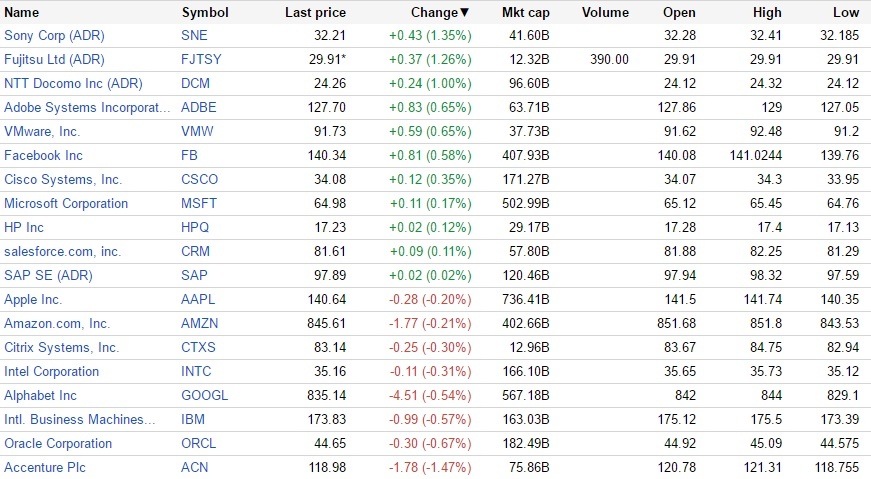Open the Facebook Inc stock page
Image resolution: width=871 pixels, height=479 pixels.
point(43,156)
